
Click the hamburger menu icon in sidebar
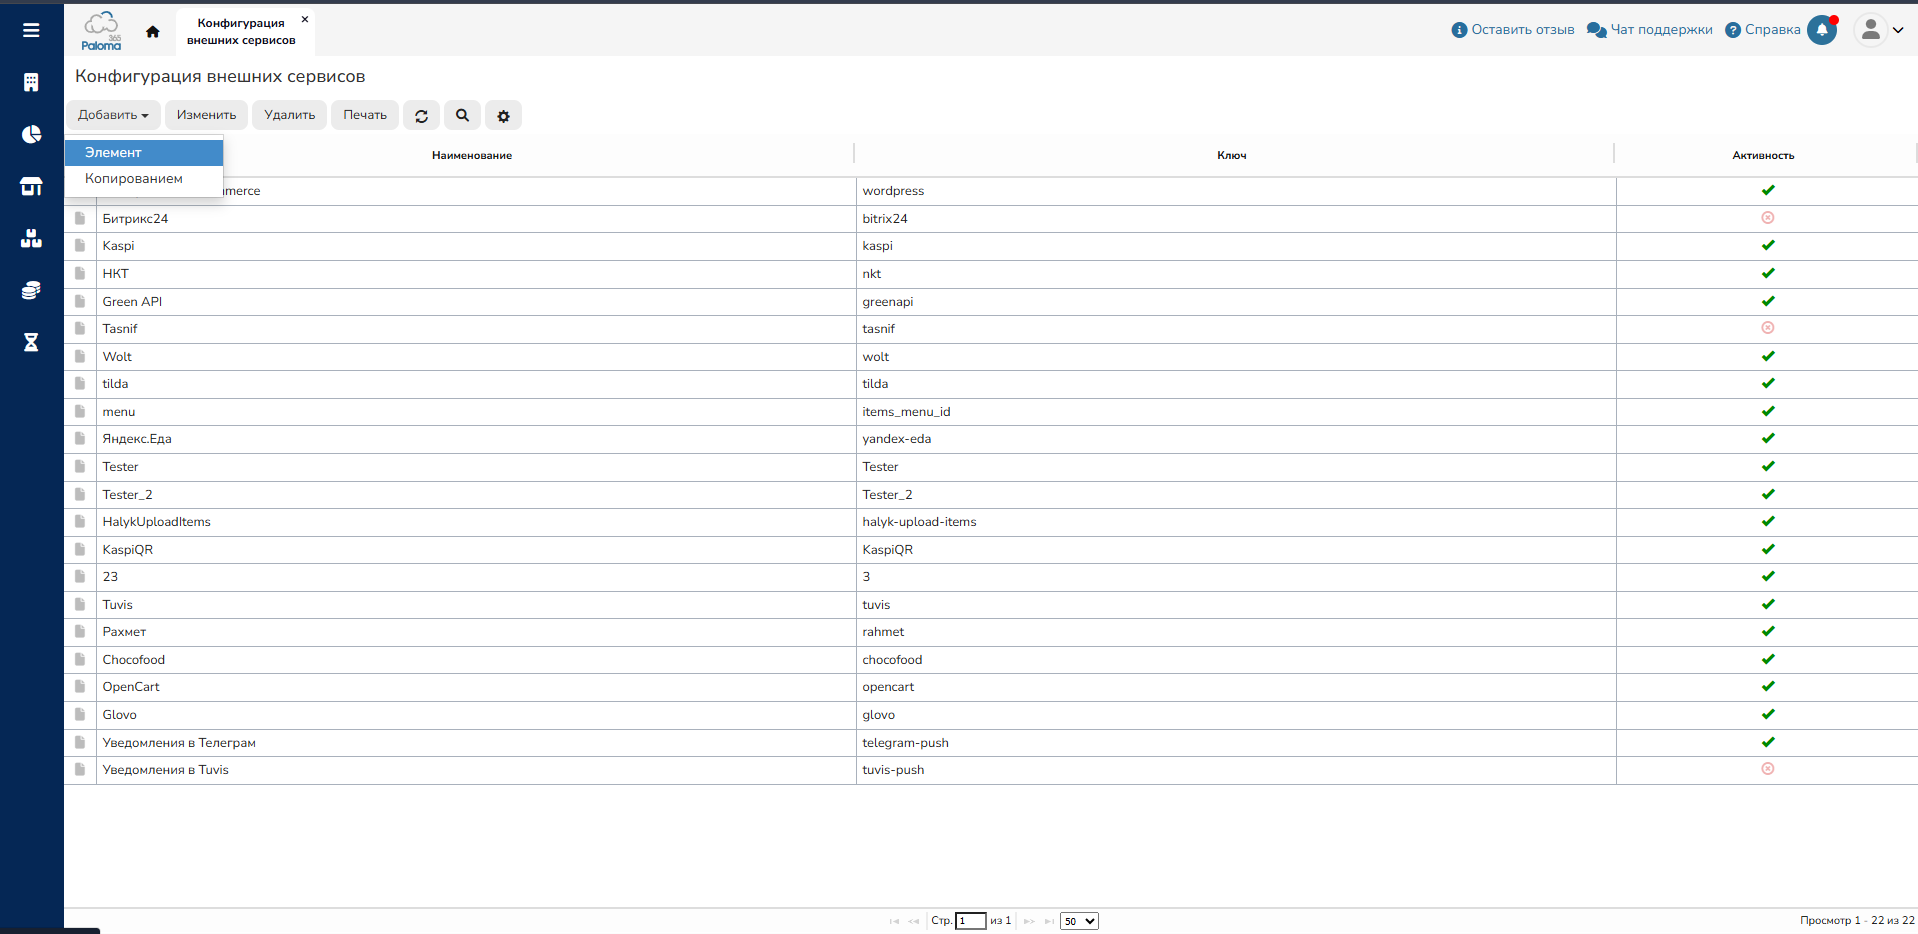click(x=31, y=30)
